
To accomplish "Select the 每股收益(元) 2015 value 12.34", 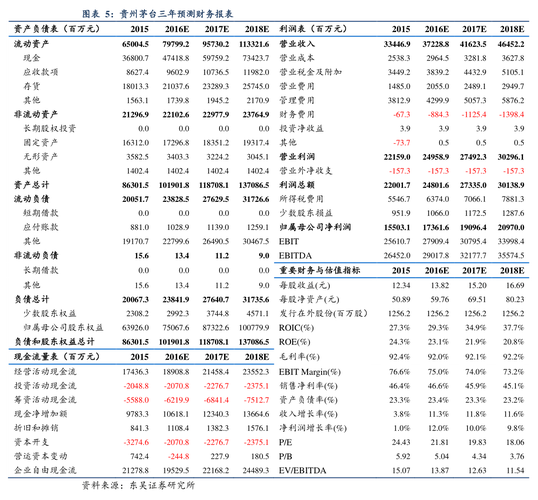I will point(401,285).
